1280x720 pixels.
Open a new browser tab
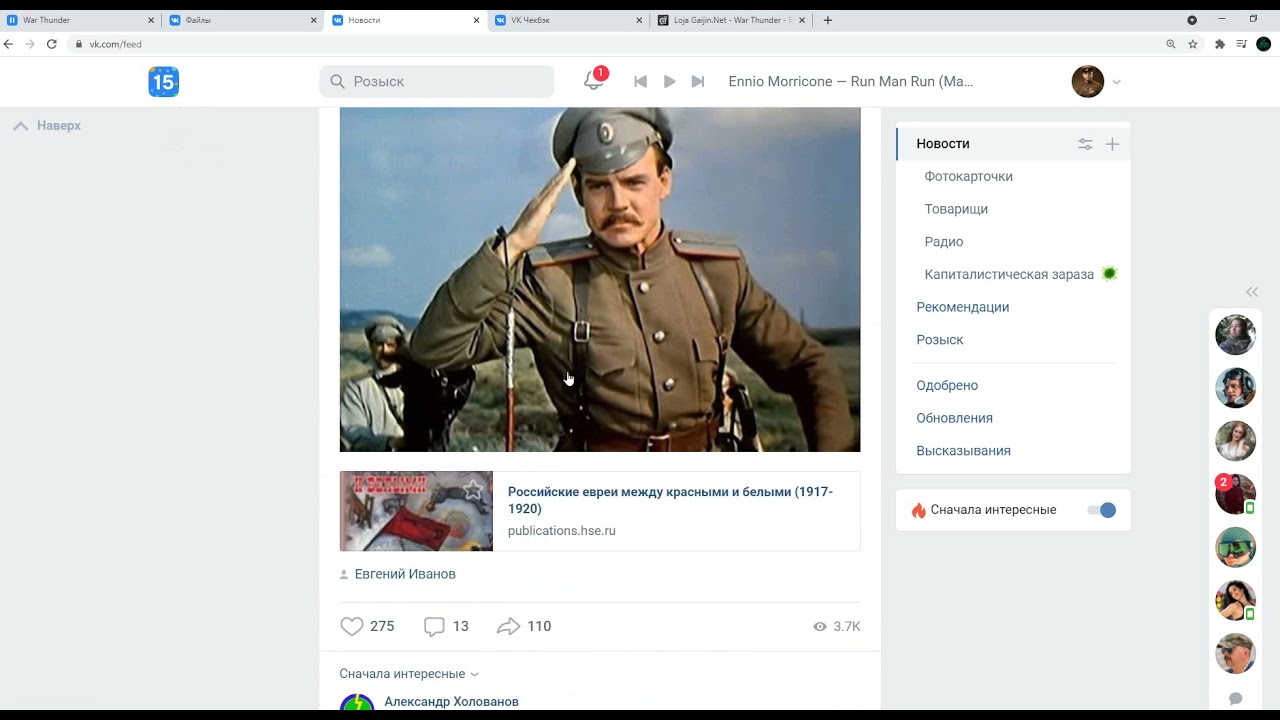tap(827, 20)
